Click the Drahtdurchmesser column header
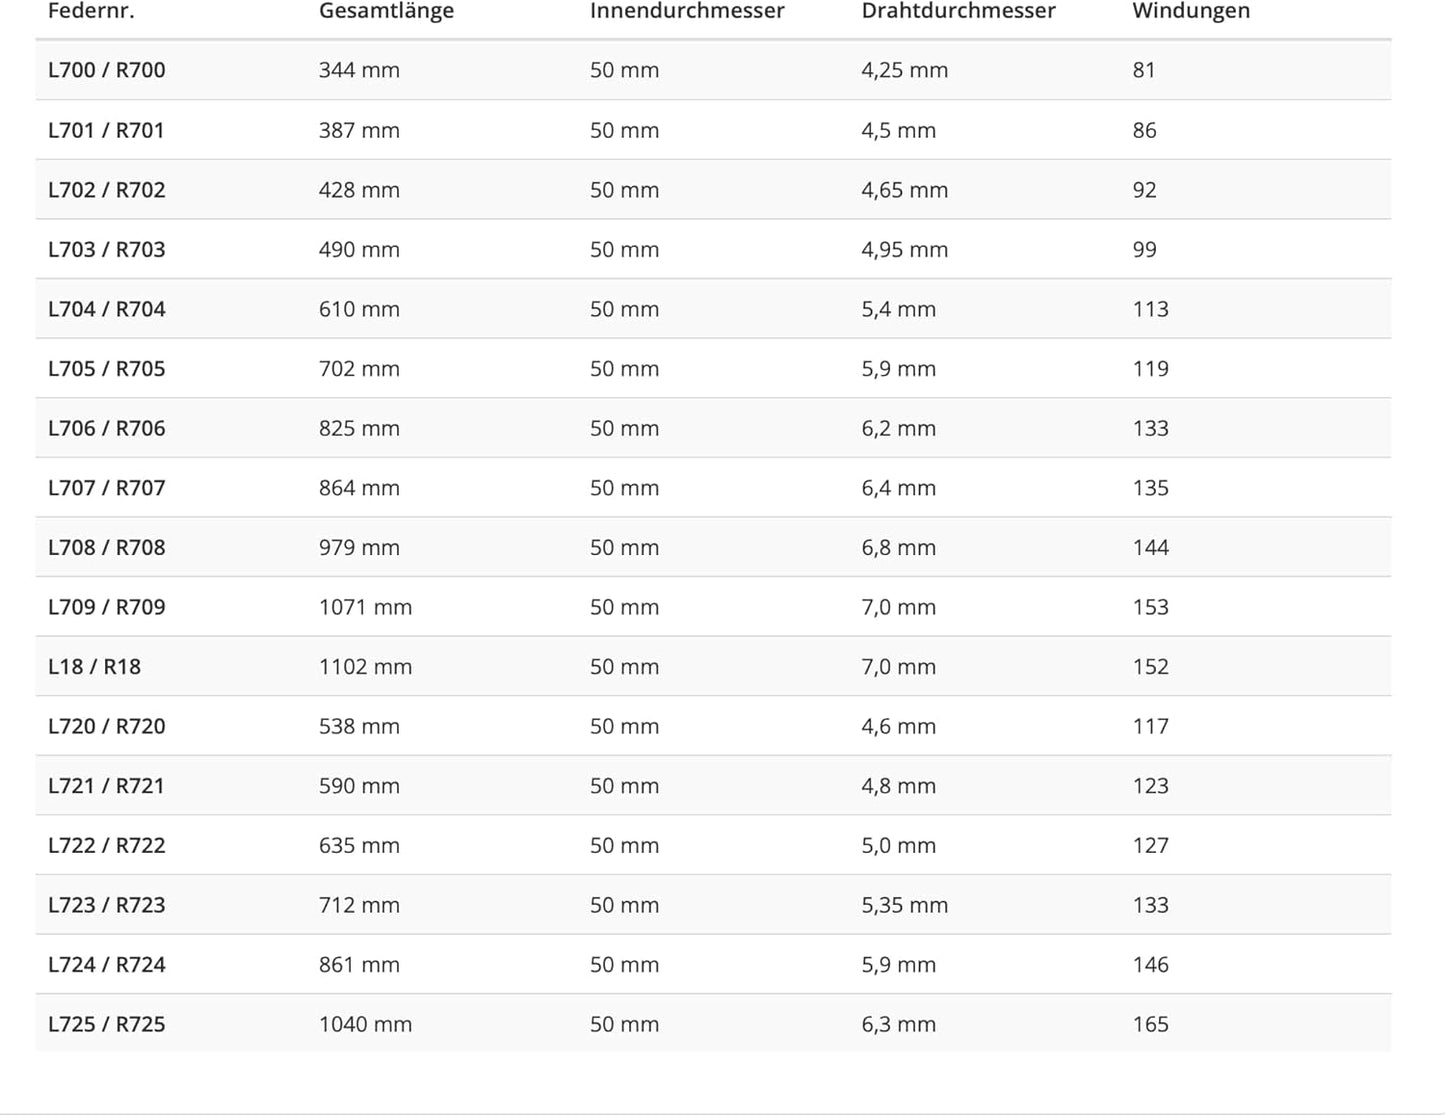Screen dimensions: 1445x1117 (958, 11)
